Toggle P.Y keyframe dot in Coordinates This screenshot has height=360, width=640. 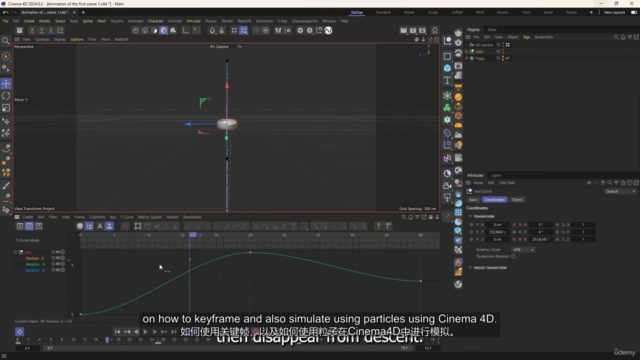pos(471,232)
